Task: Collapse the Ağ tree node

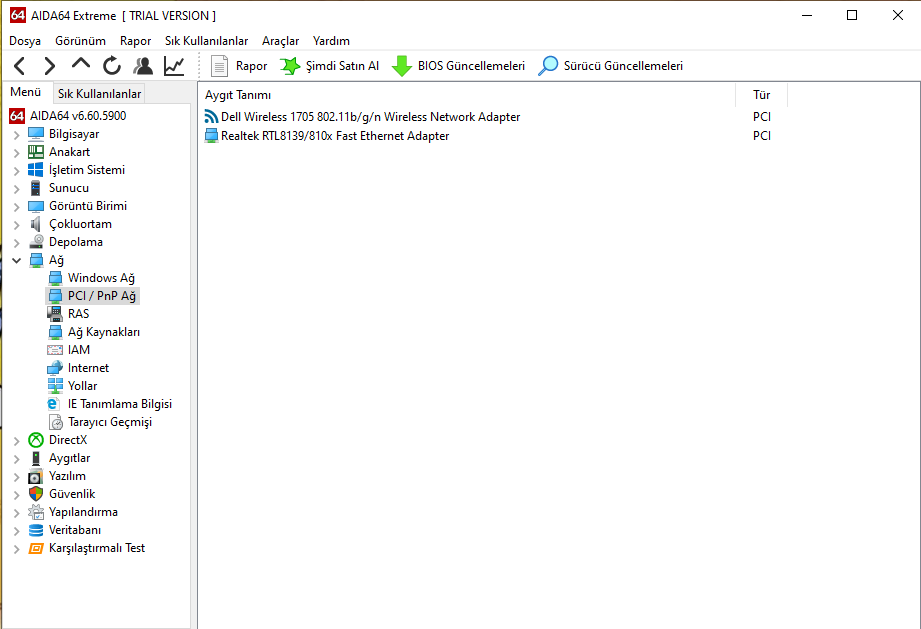Action: 16,260
